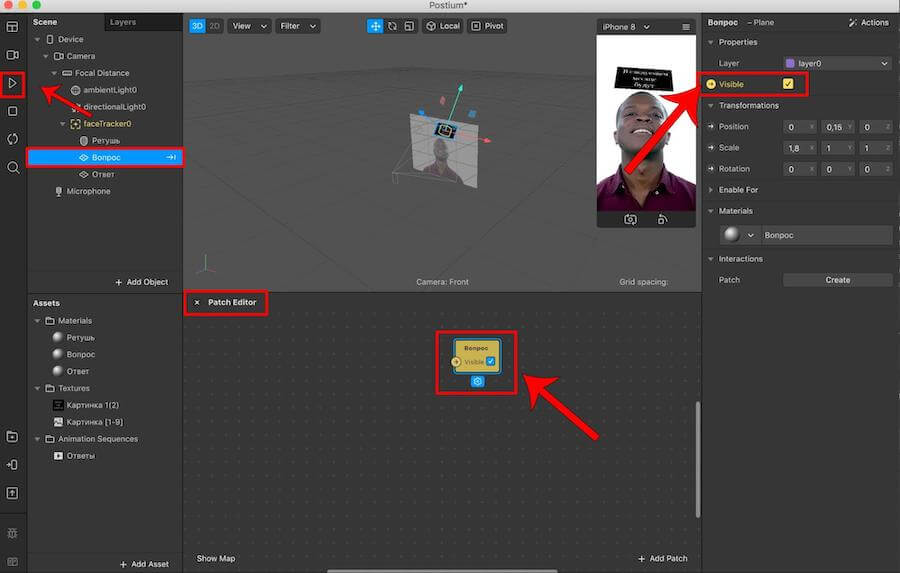This screenshot has height=573, width=900.
Task: Select the Rotate tool in viewport toolbar
Action: 392,26
